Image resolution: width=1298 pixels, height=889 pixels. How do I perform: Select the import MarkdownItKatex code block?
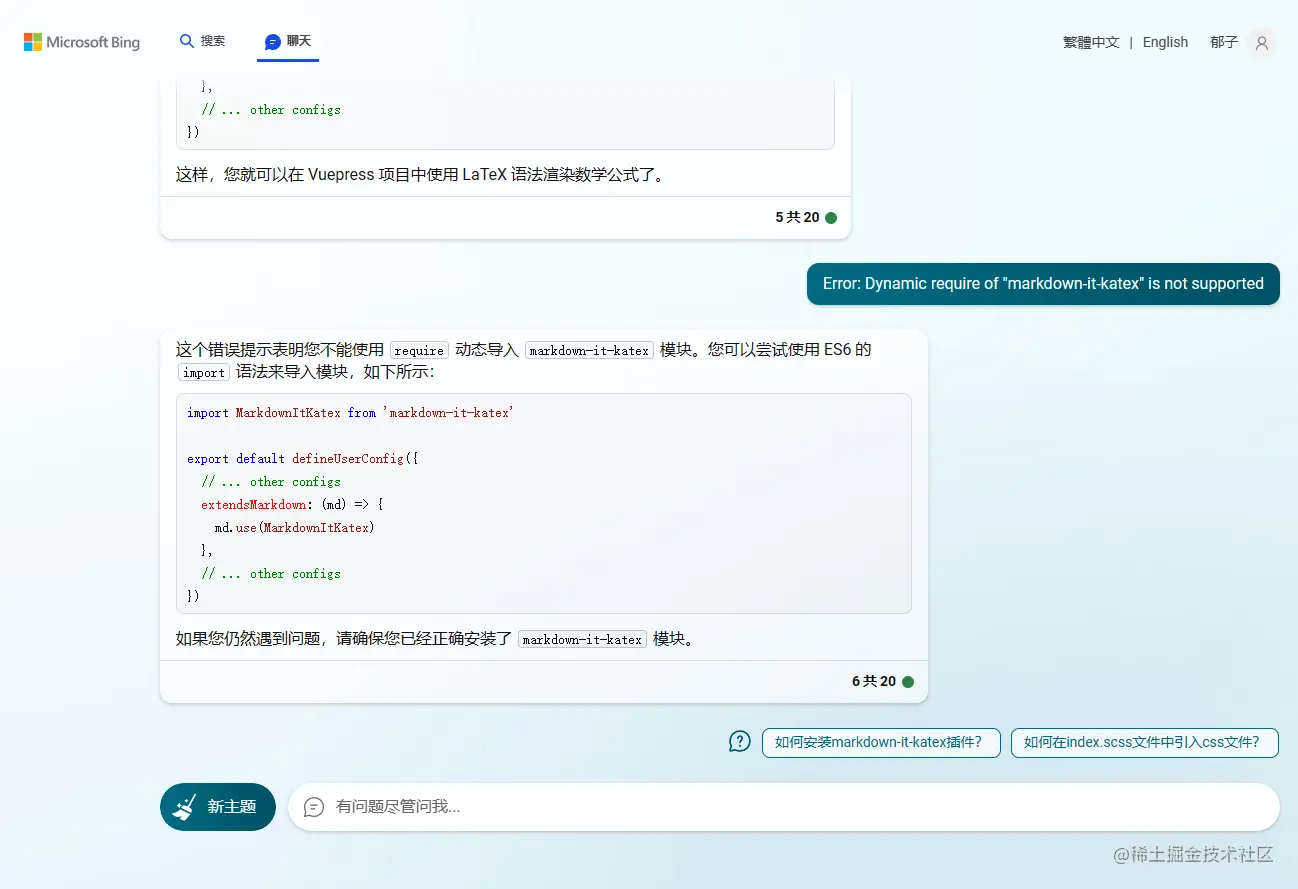coord(545,502)
